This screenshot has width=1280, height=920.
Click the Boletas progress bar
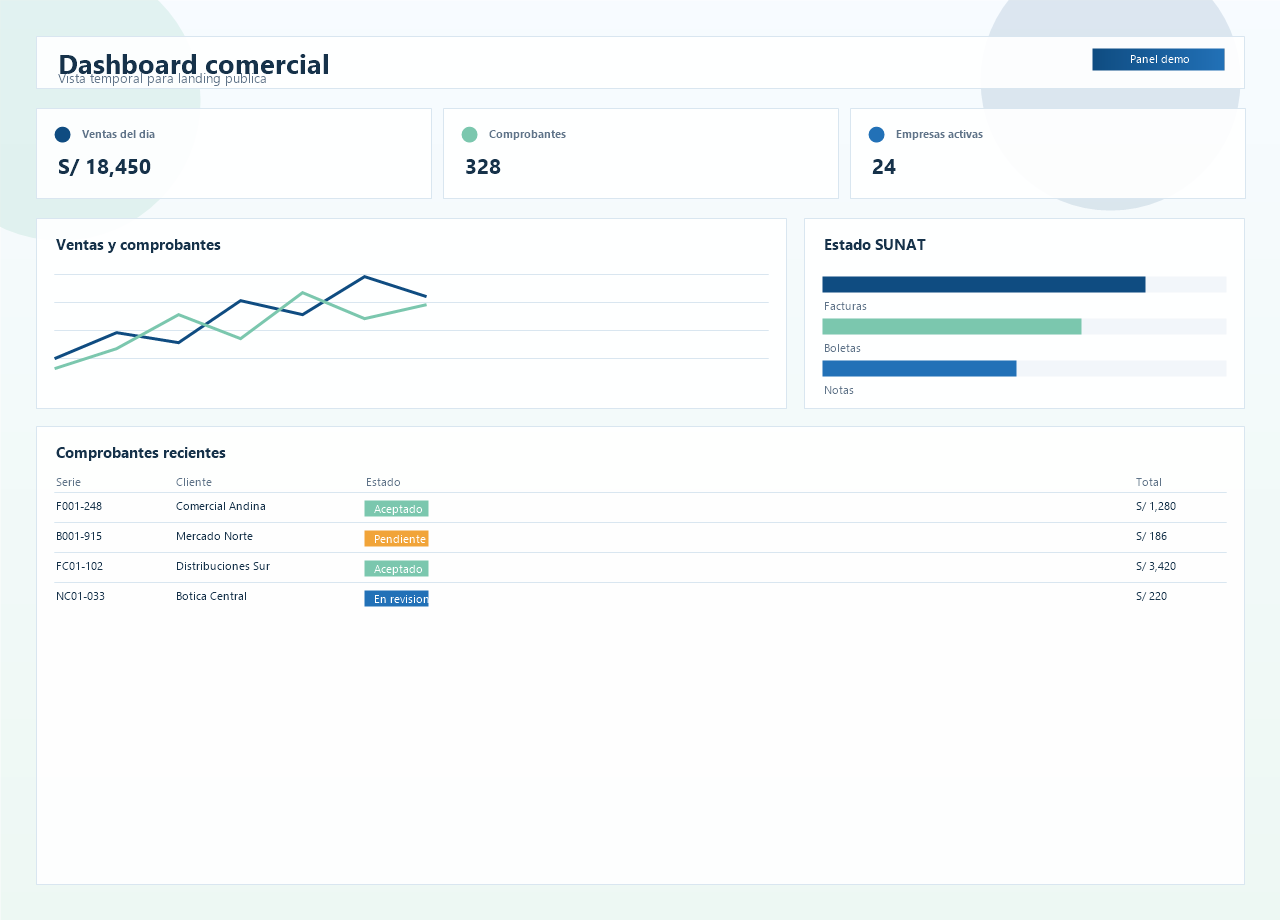point(1024,327)
